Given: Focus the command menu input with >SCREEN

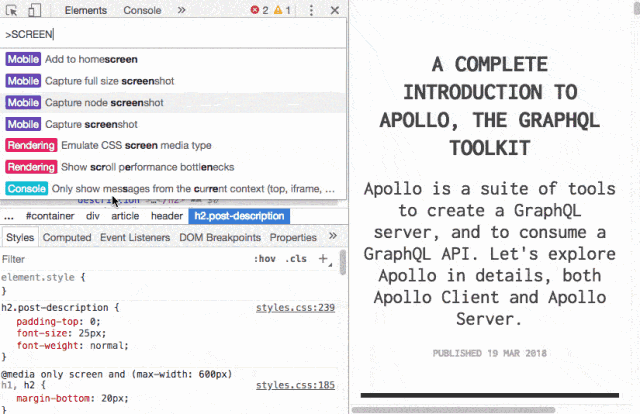Looking at the screenshot, I should [x=173, y=34].
